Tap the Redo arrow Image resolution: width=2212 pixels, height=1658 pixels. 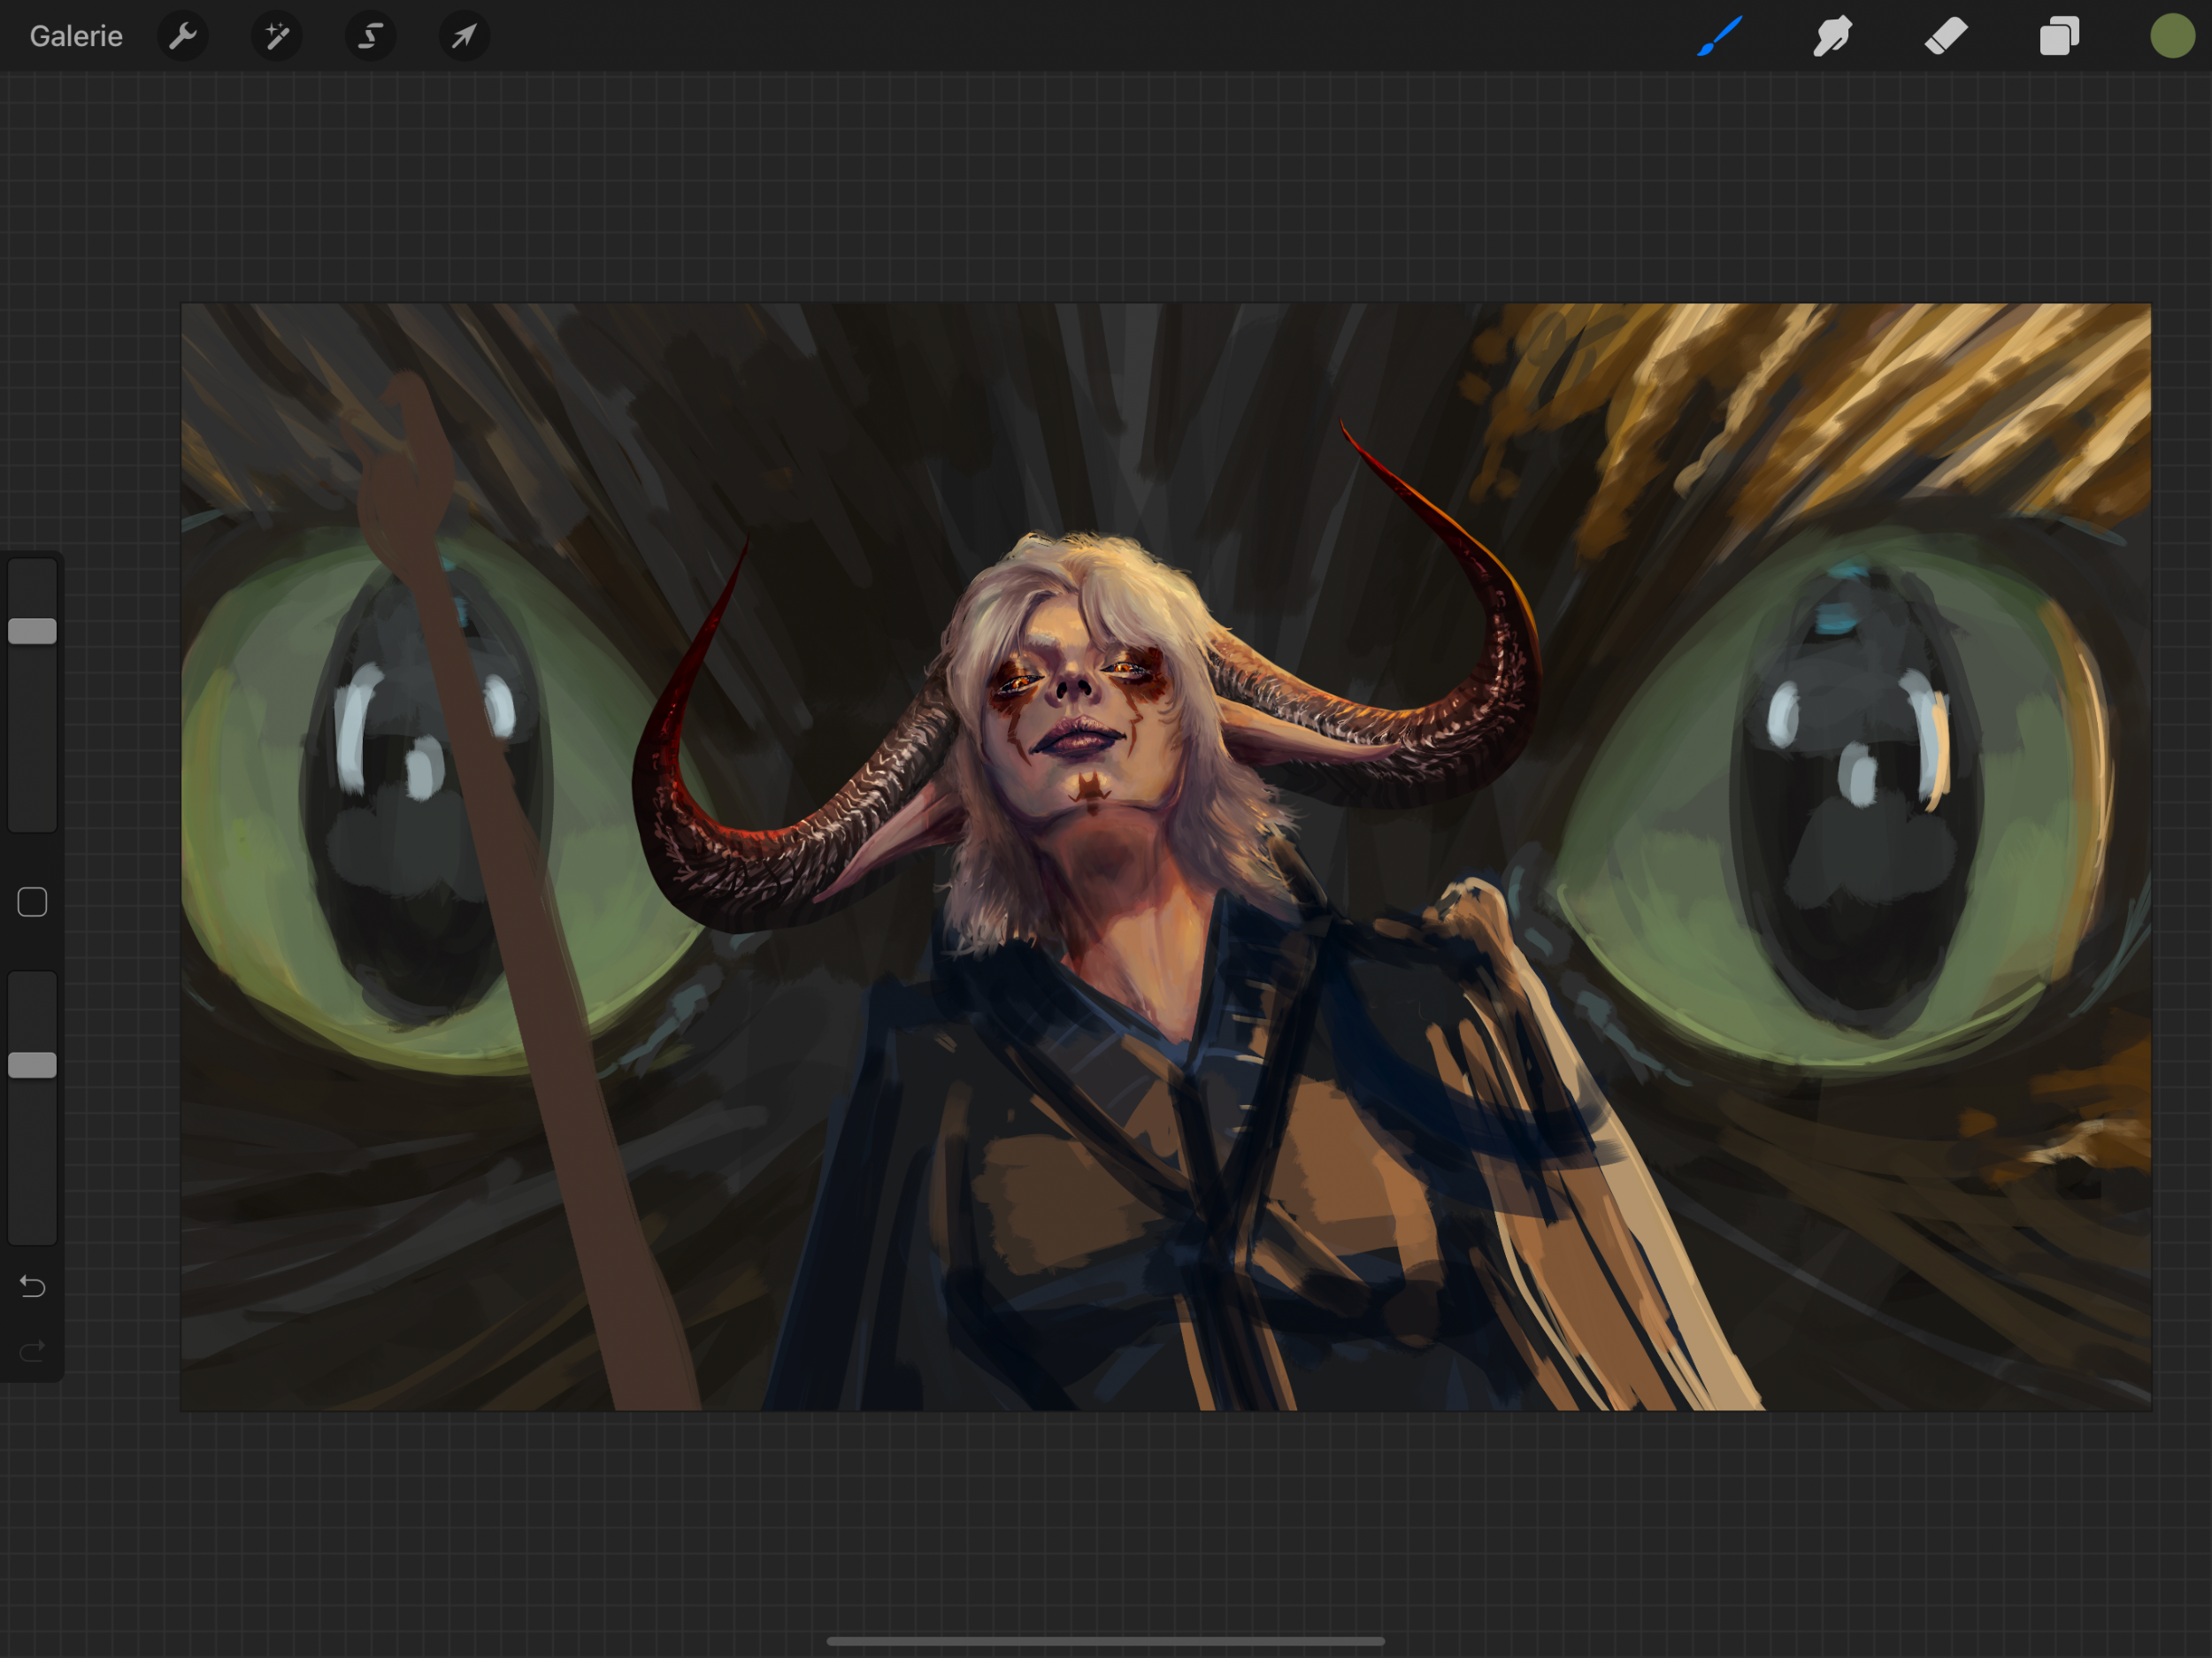pyautogui.click(x=32, y=1352)
